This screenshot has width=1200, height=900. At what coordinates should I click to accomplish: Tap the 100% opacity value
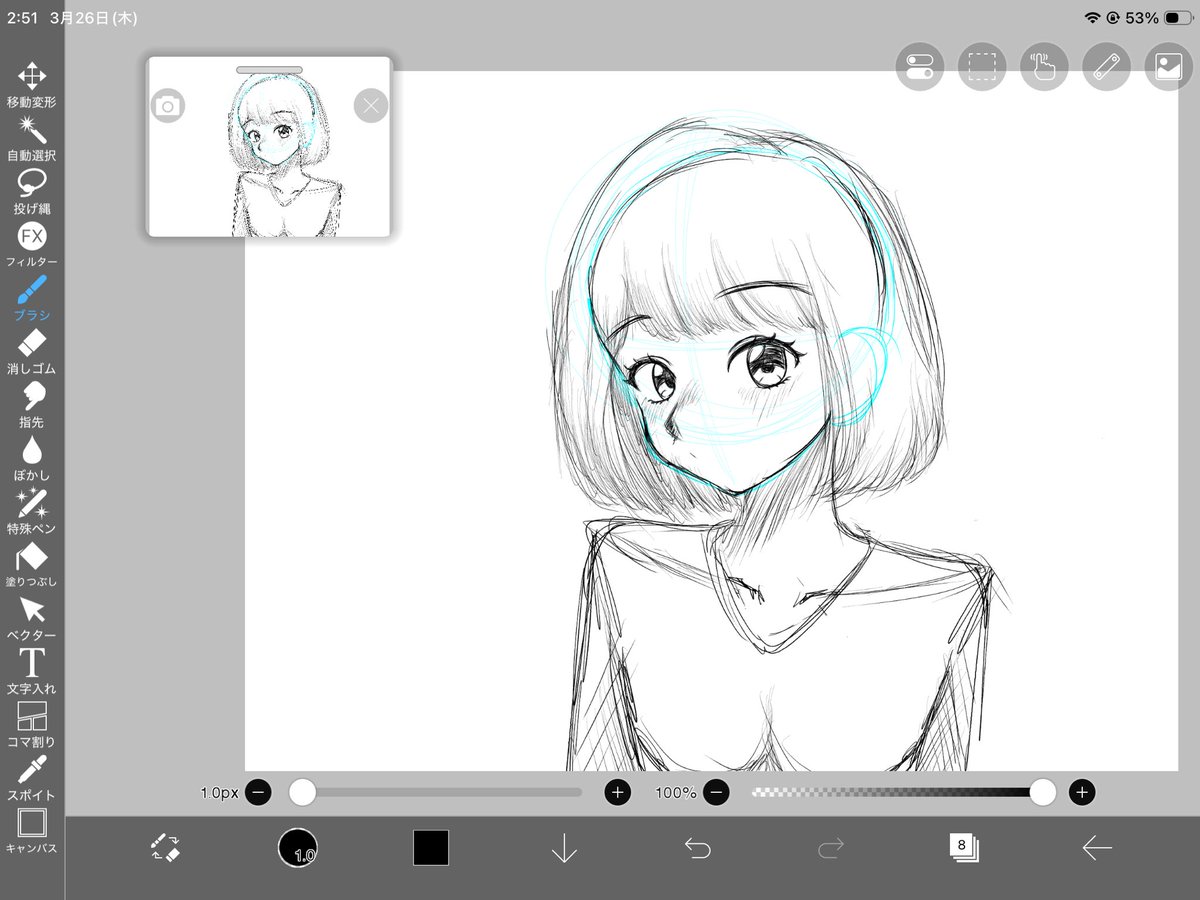676,793
